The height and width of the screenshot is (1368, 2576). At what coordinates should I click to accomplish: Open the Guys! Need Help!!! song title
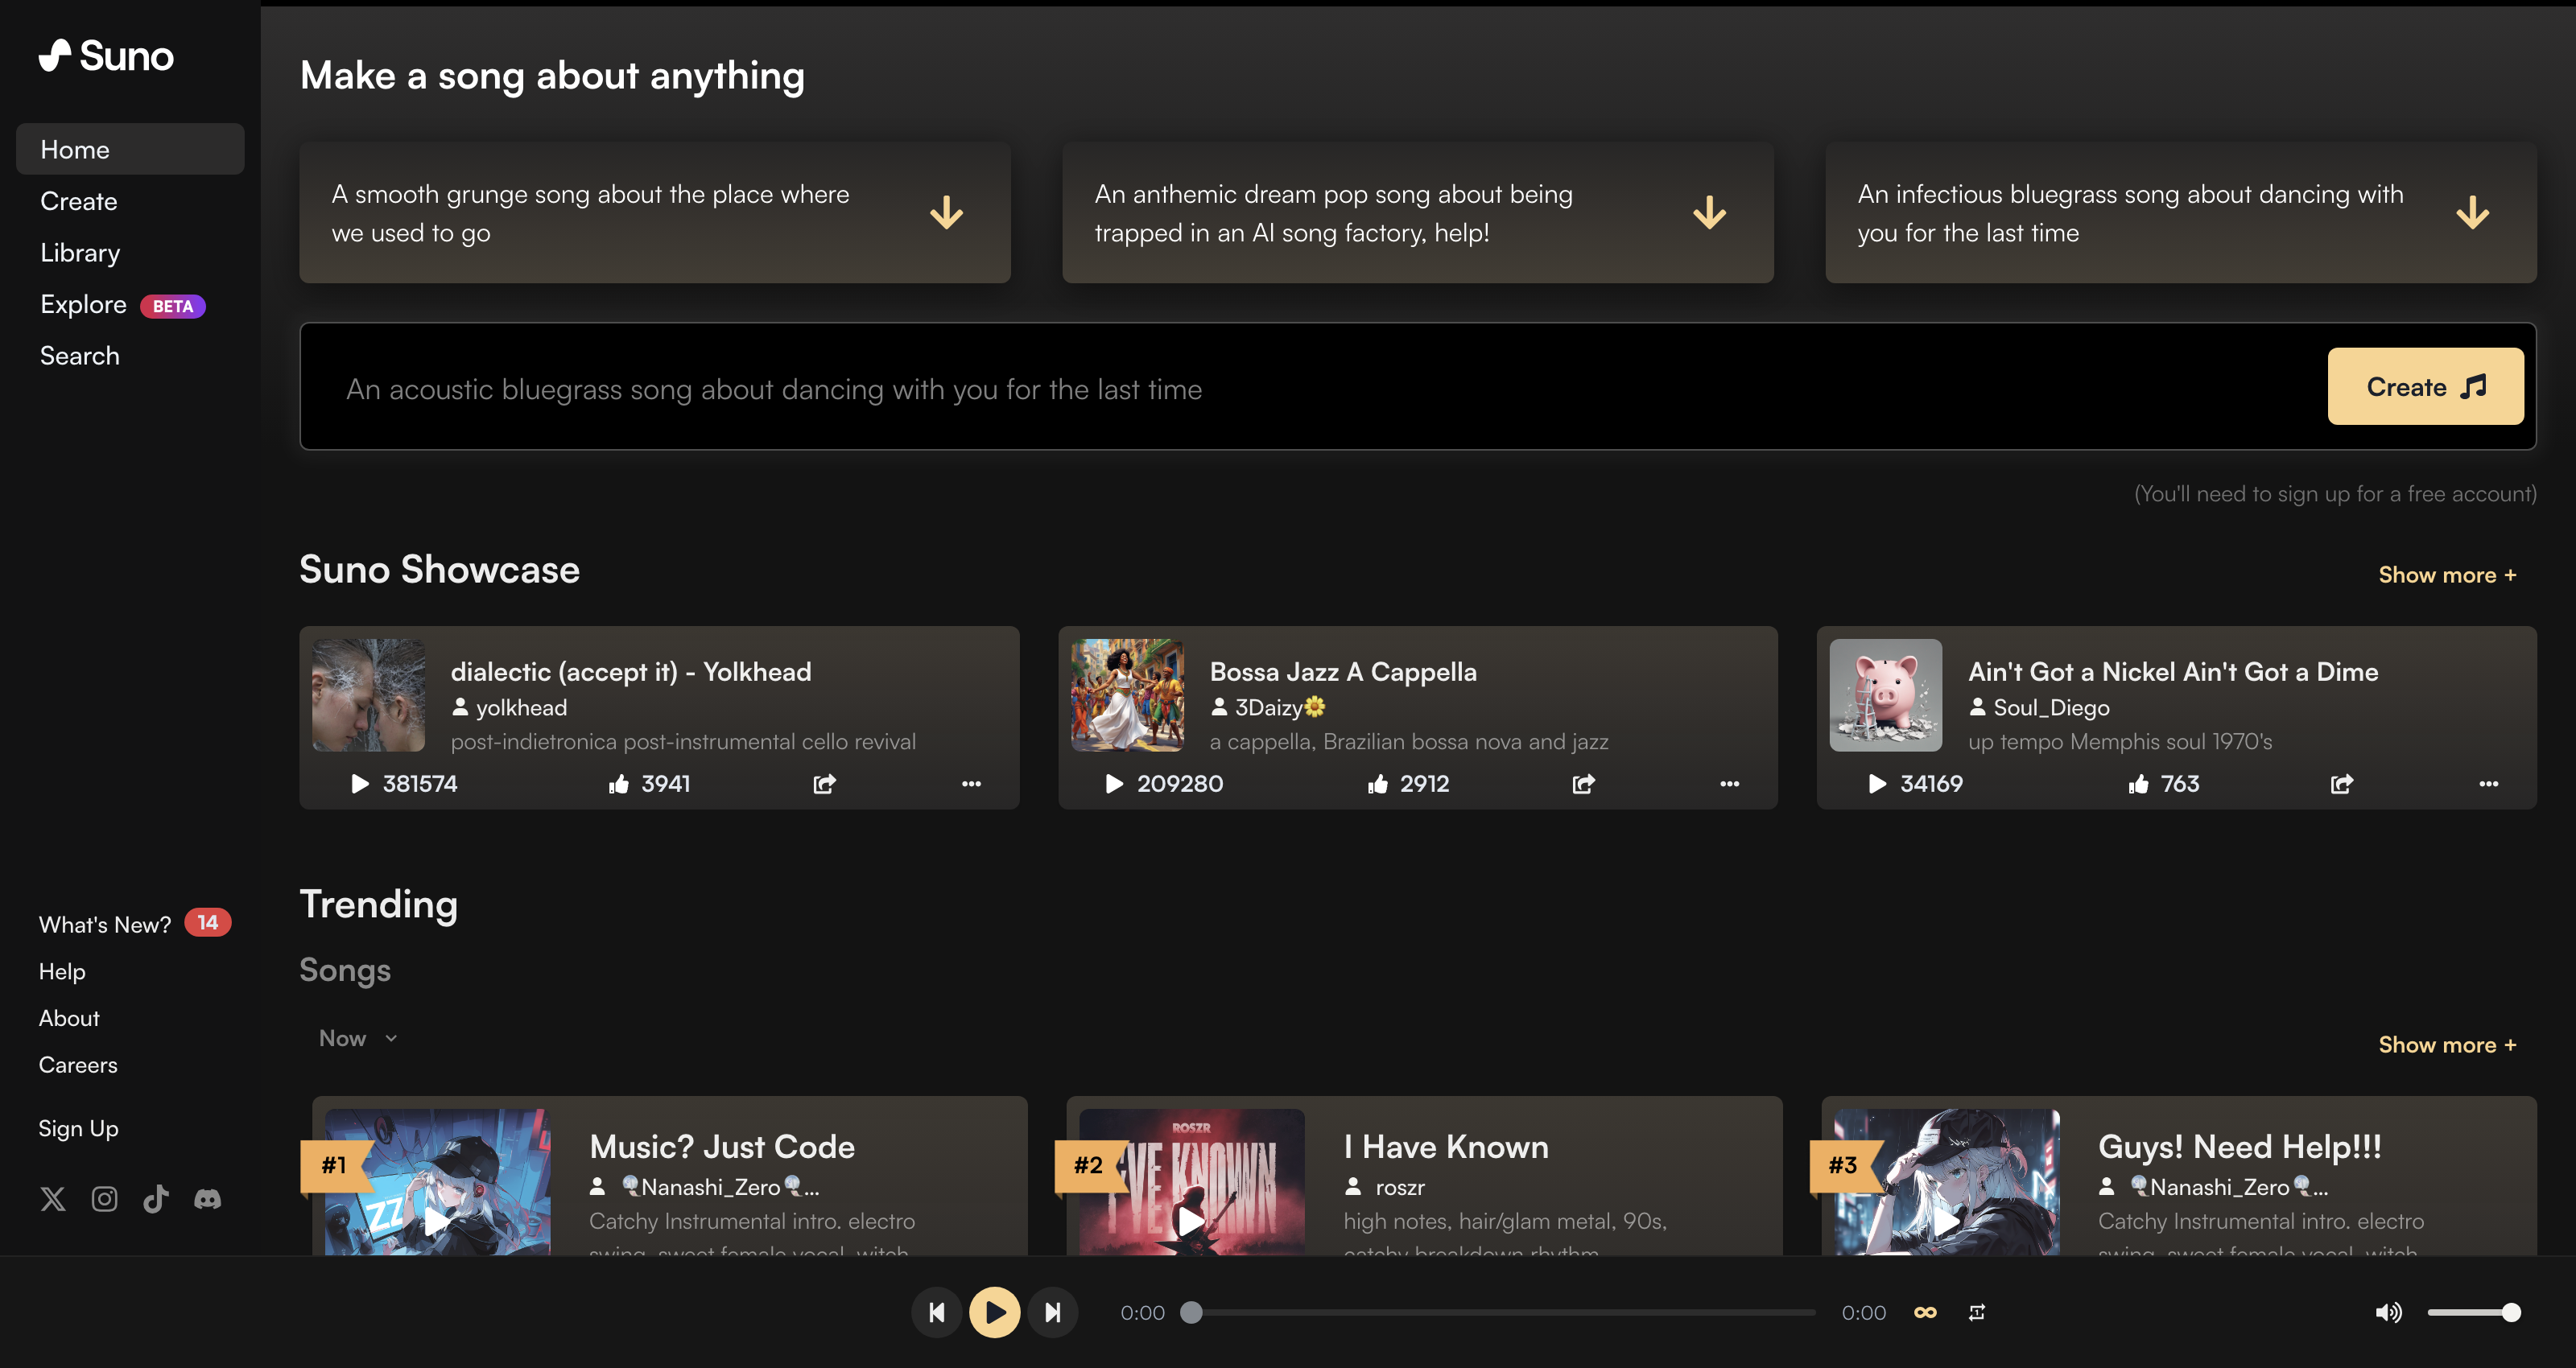pyautogui.click(x=2240, y=1146)
